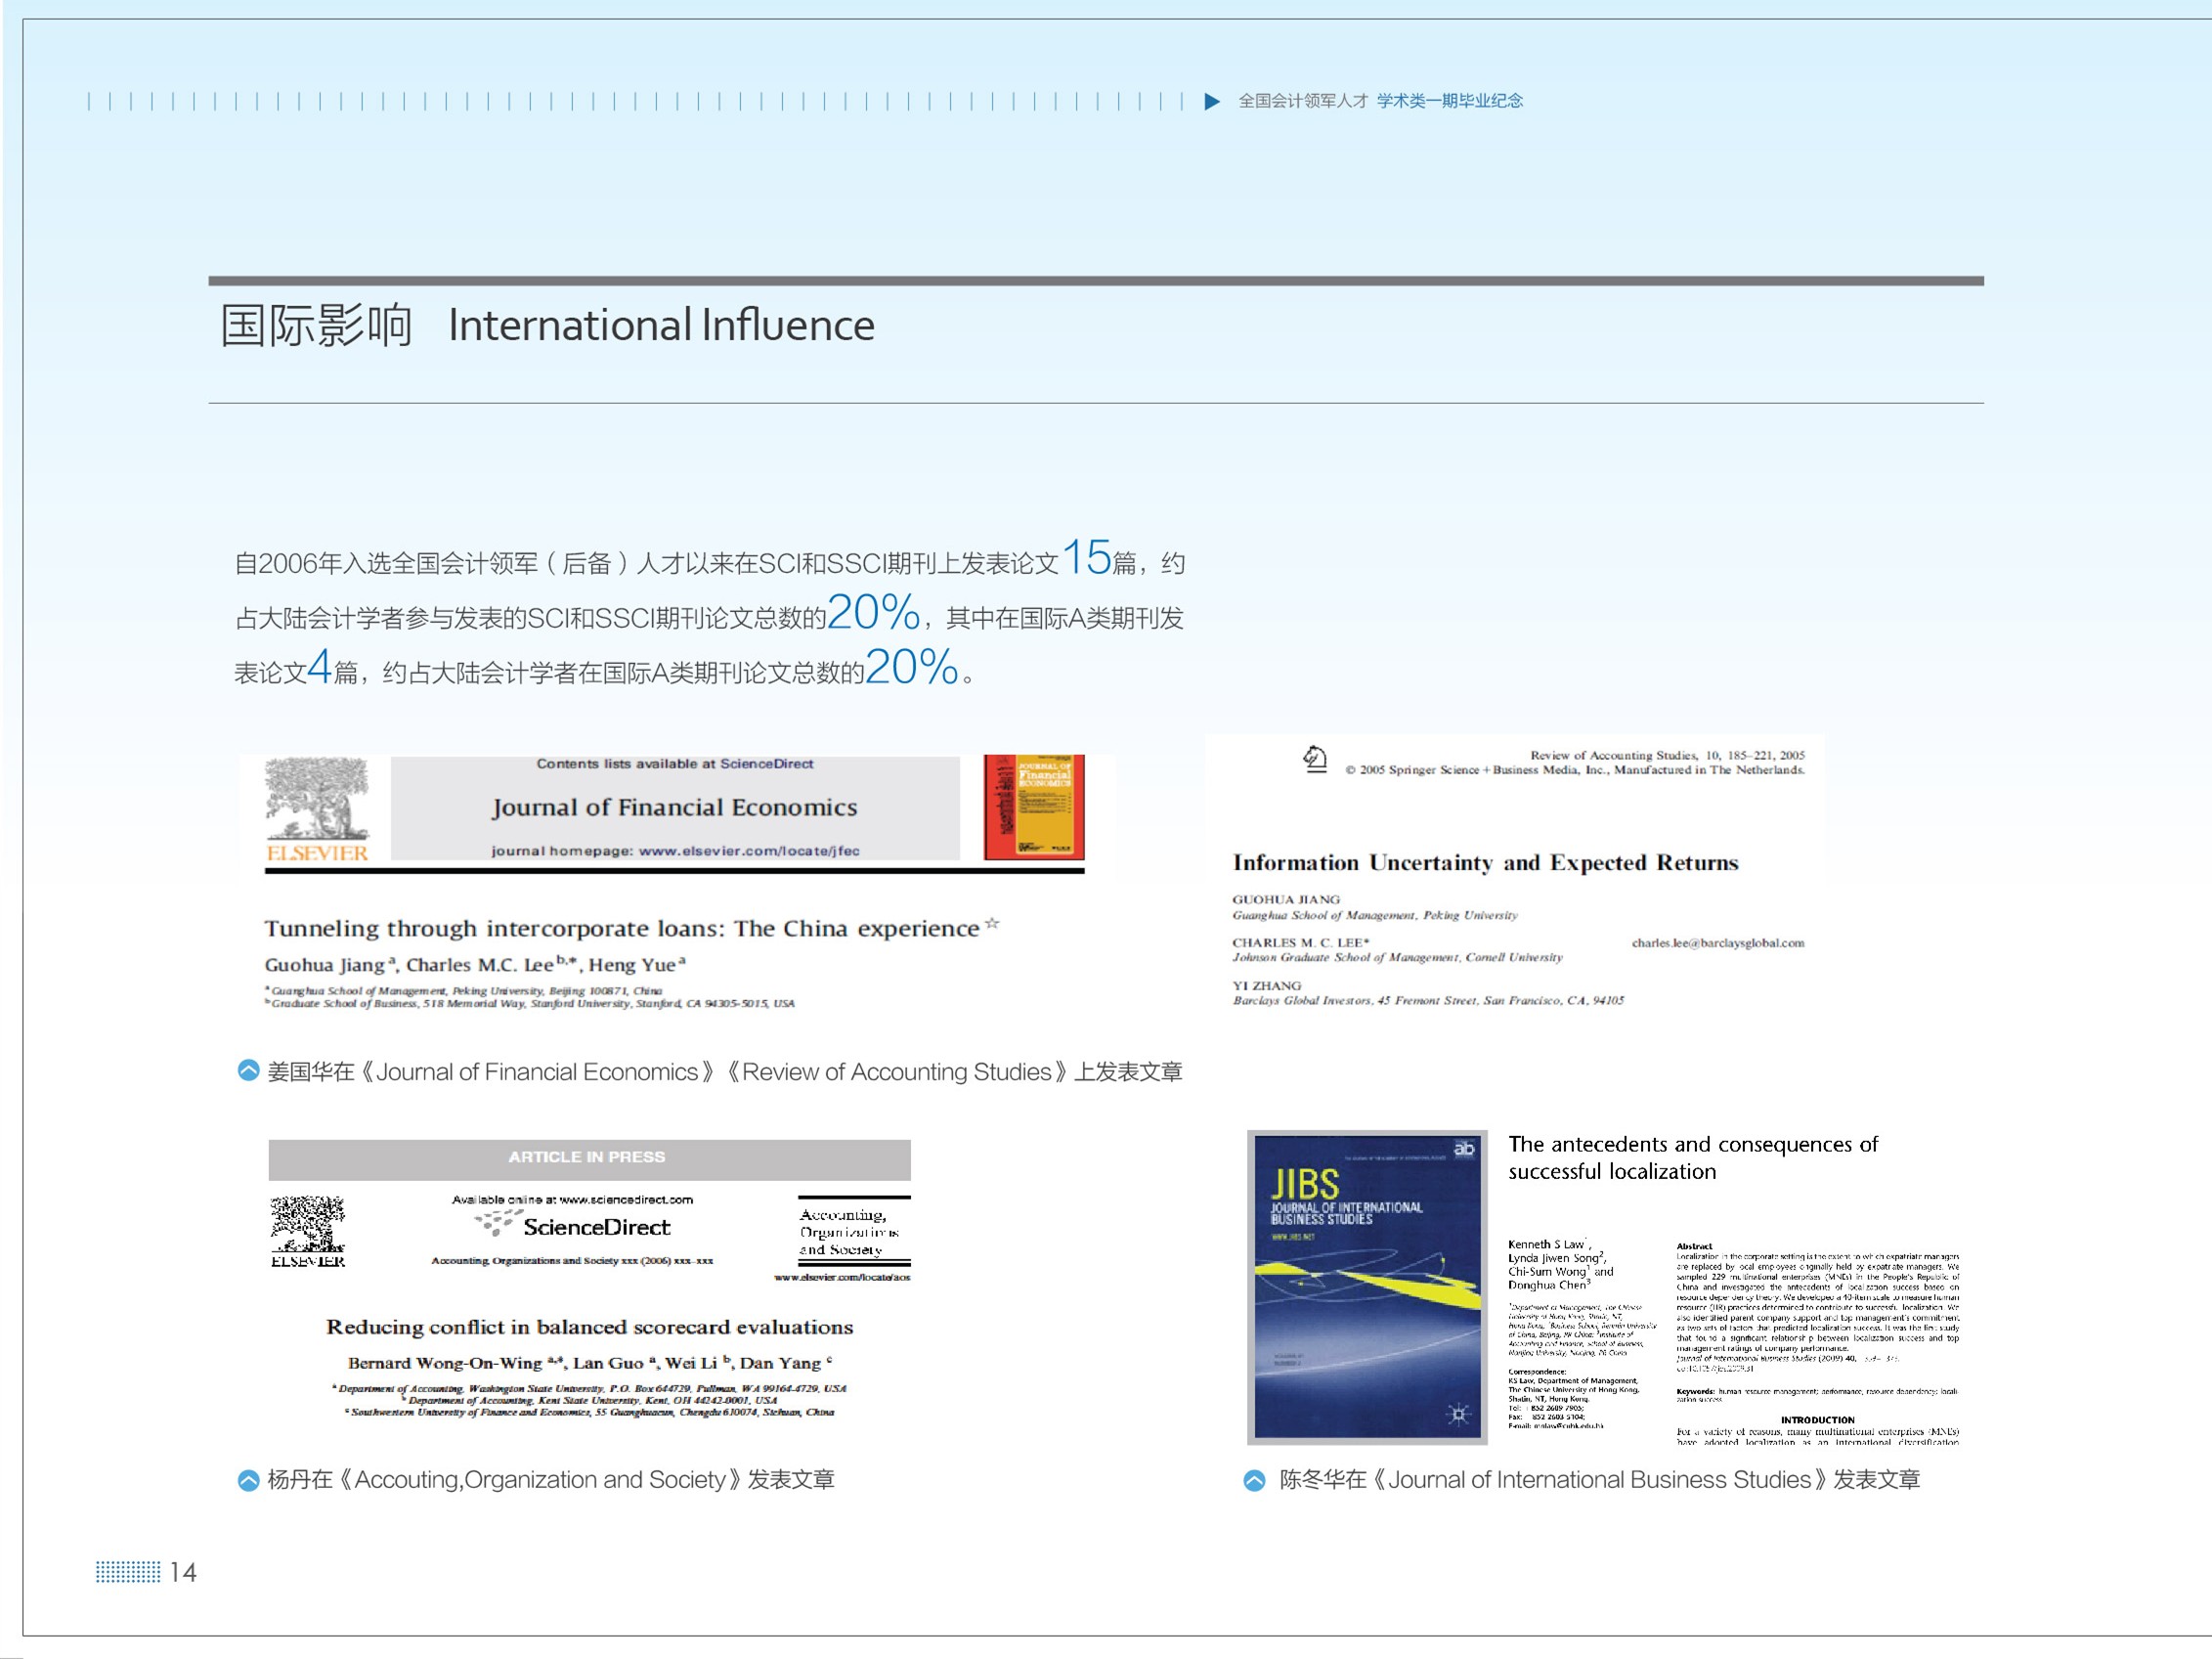Image resolution: width=2212 pixels, height=1659 pixels.
Task: Click the red Journal of Financial Economics cover thumbnail
Action: [1034, 807]
